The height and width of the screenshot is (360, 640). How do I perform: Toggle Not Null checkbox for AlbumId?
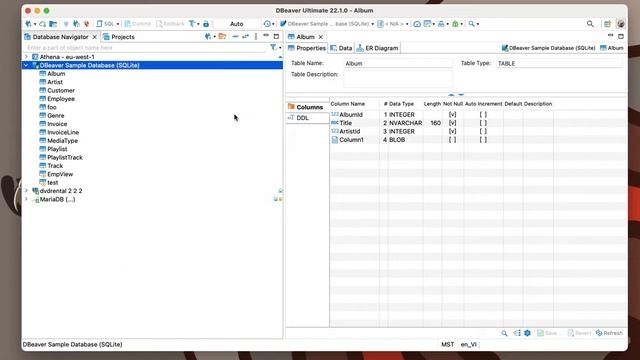pos(452,115)
